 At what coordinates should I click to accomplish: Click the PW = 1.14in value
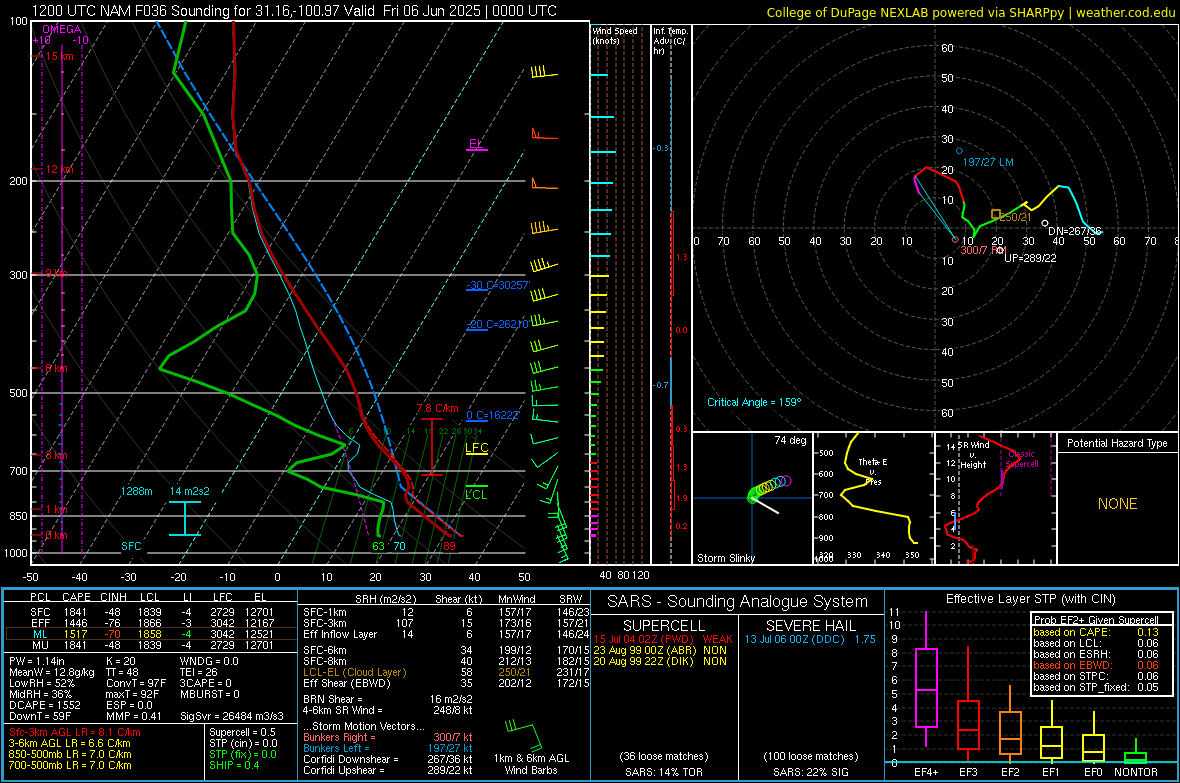39,661
